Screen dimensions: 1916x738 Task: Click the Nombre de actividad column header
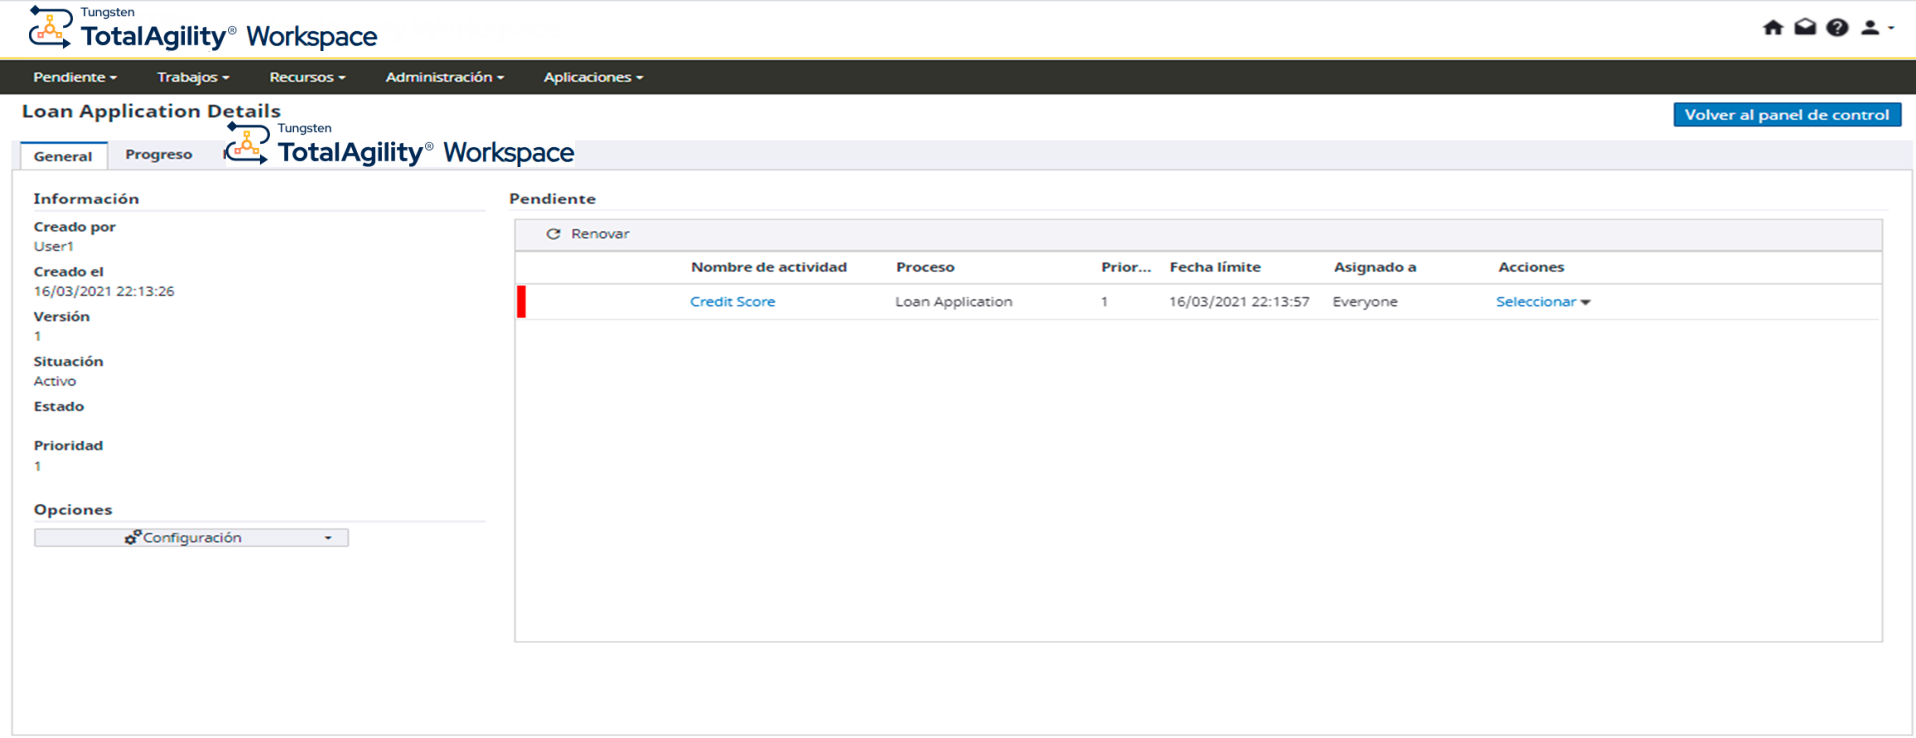pyautogui.click(x=768, y=267)
